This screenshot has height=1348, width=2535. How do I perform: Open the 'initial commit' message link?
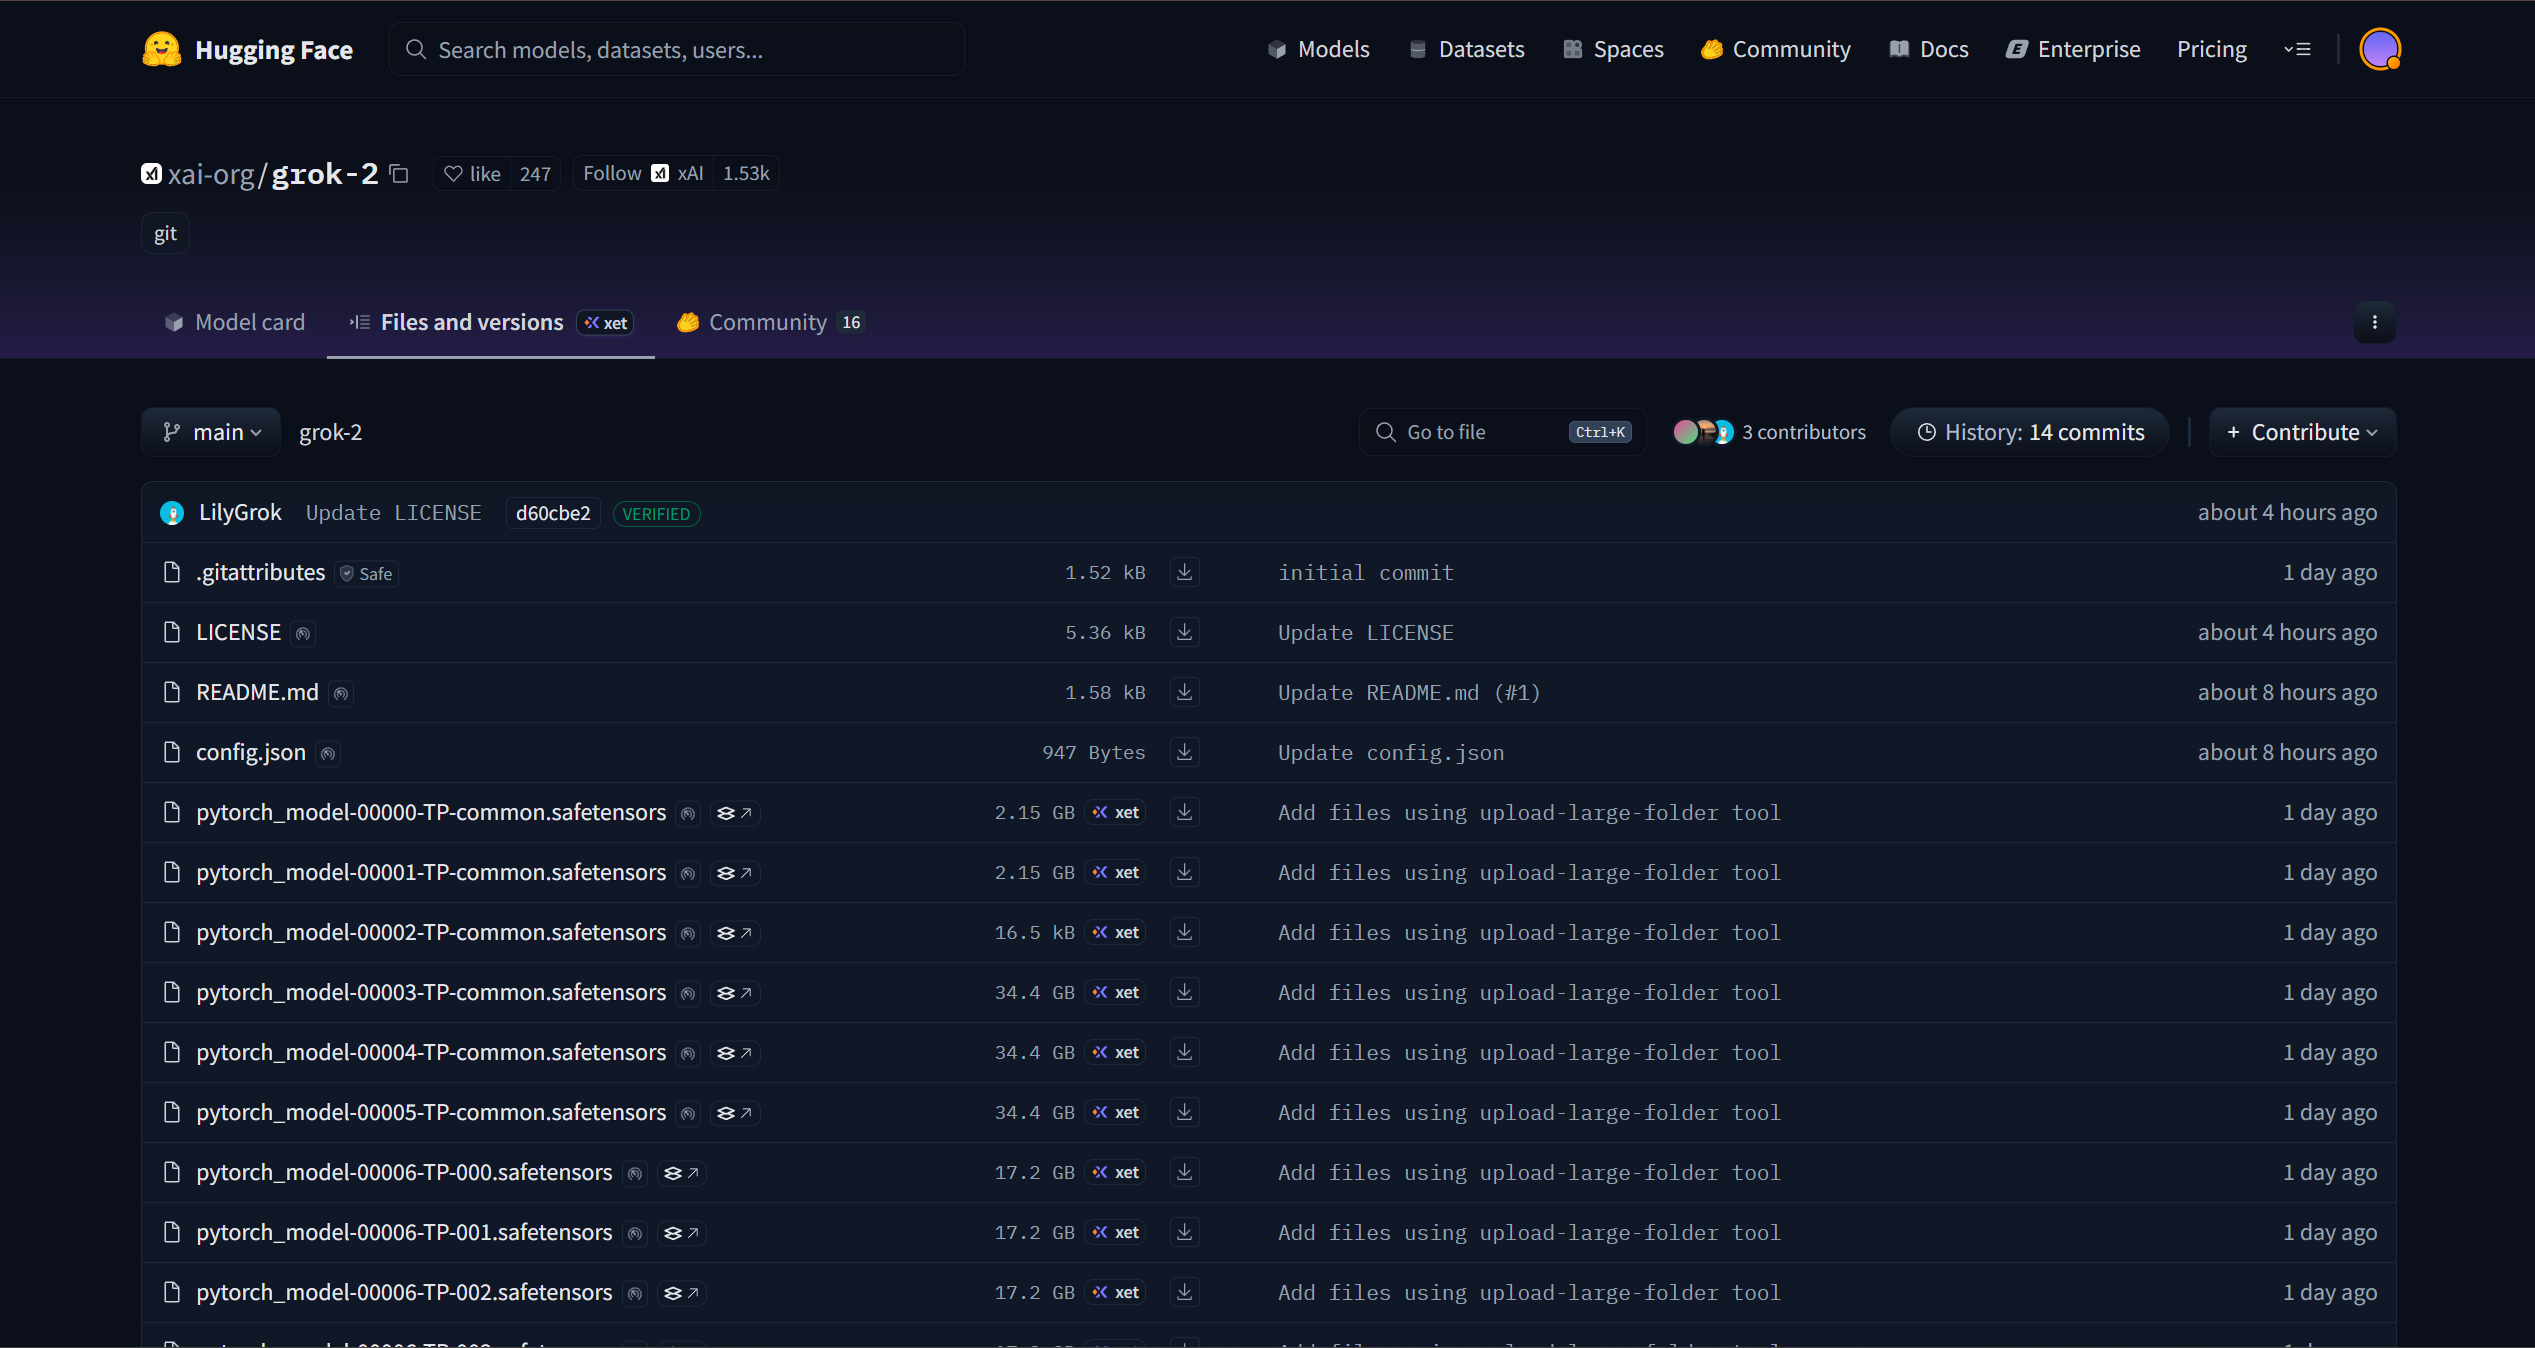click(x=1366, y=572)
